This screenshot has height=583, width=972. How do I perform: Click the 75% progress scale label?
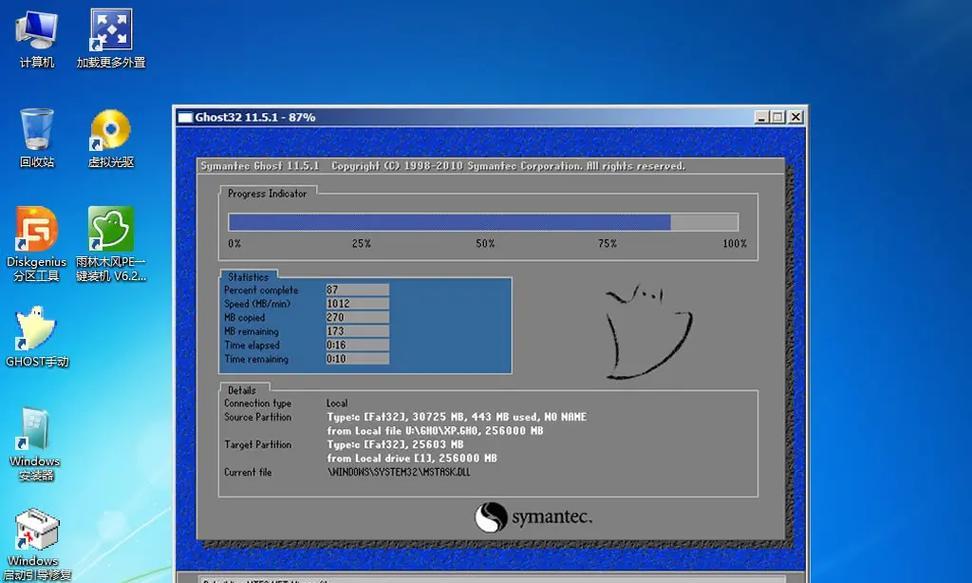[608, 244]
